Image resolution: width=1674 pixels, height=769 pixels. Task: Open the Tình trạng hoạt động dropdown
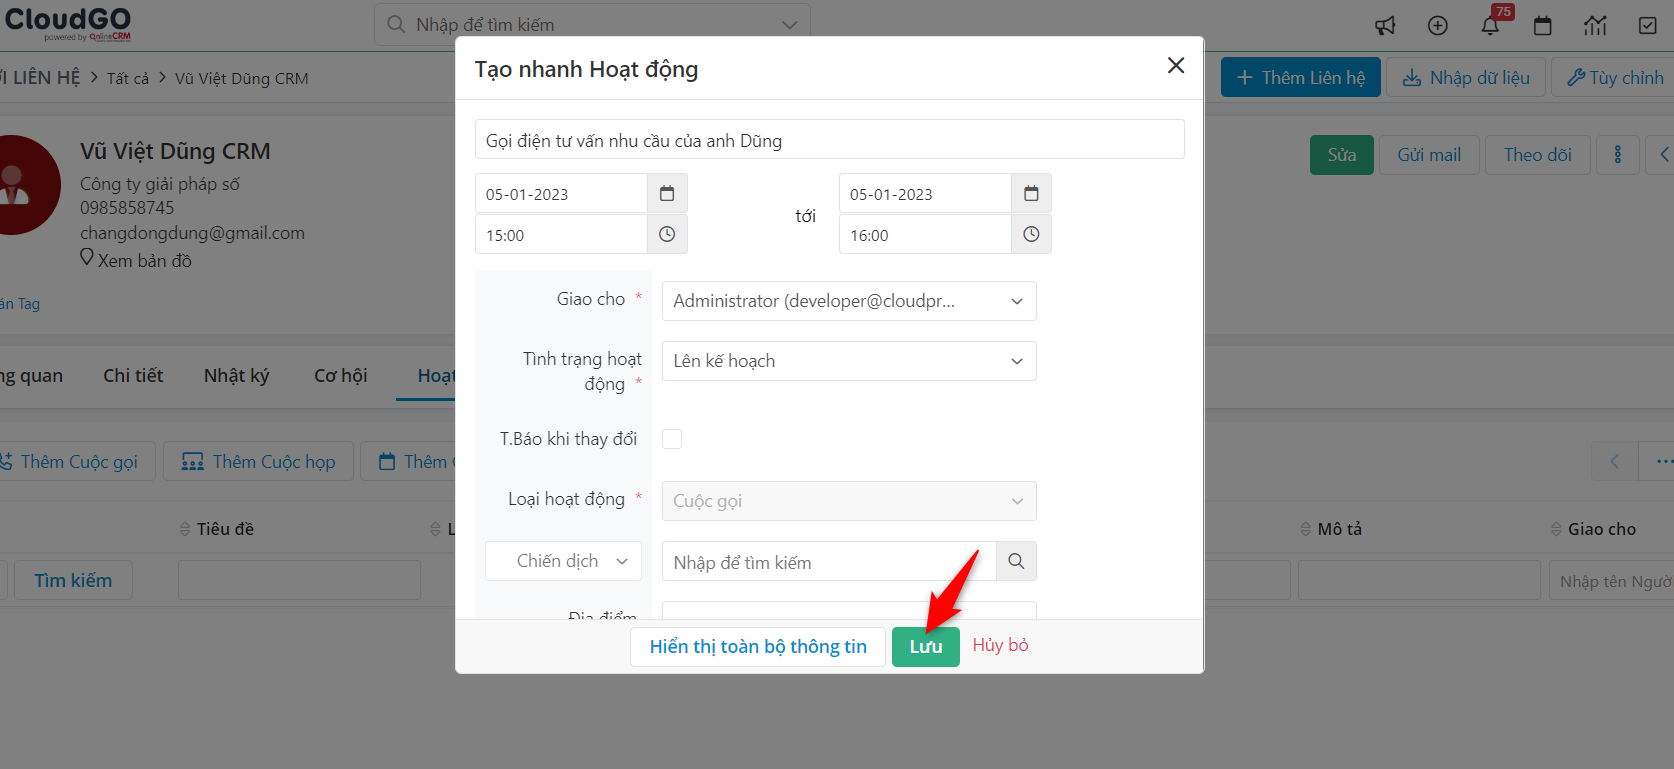(x=848, y=361)
